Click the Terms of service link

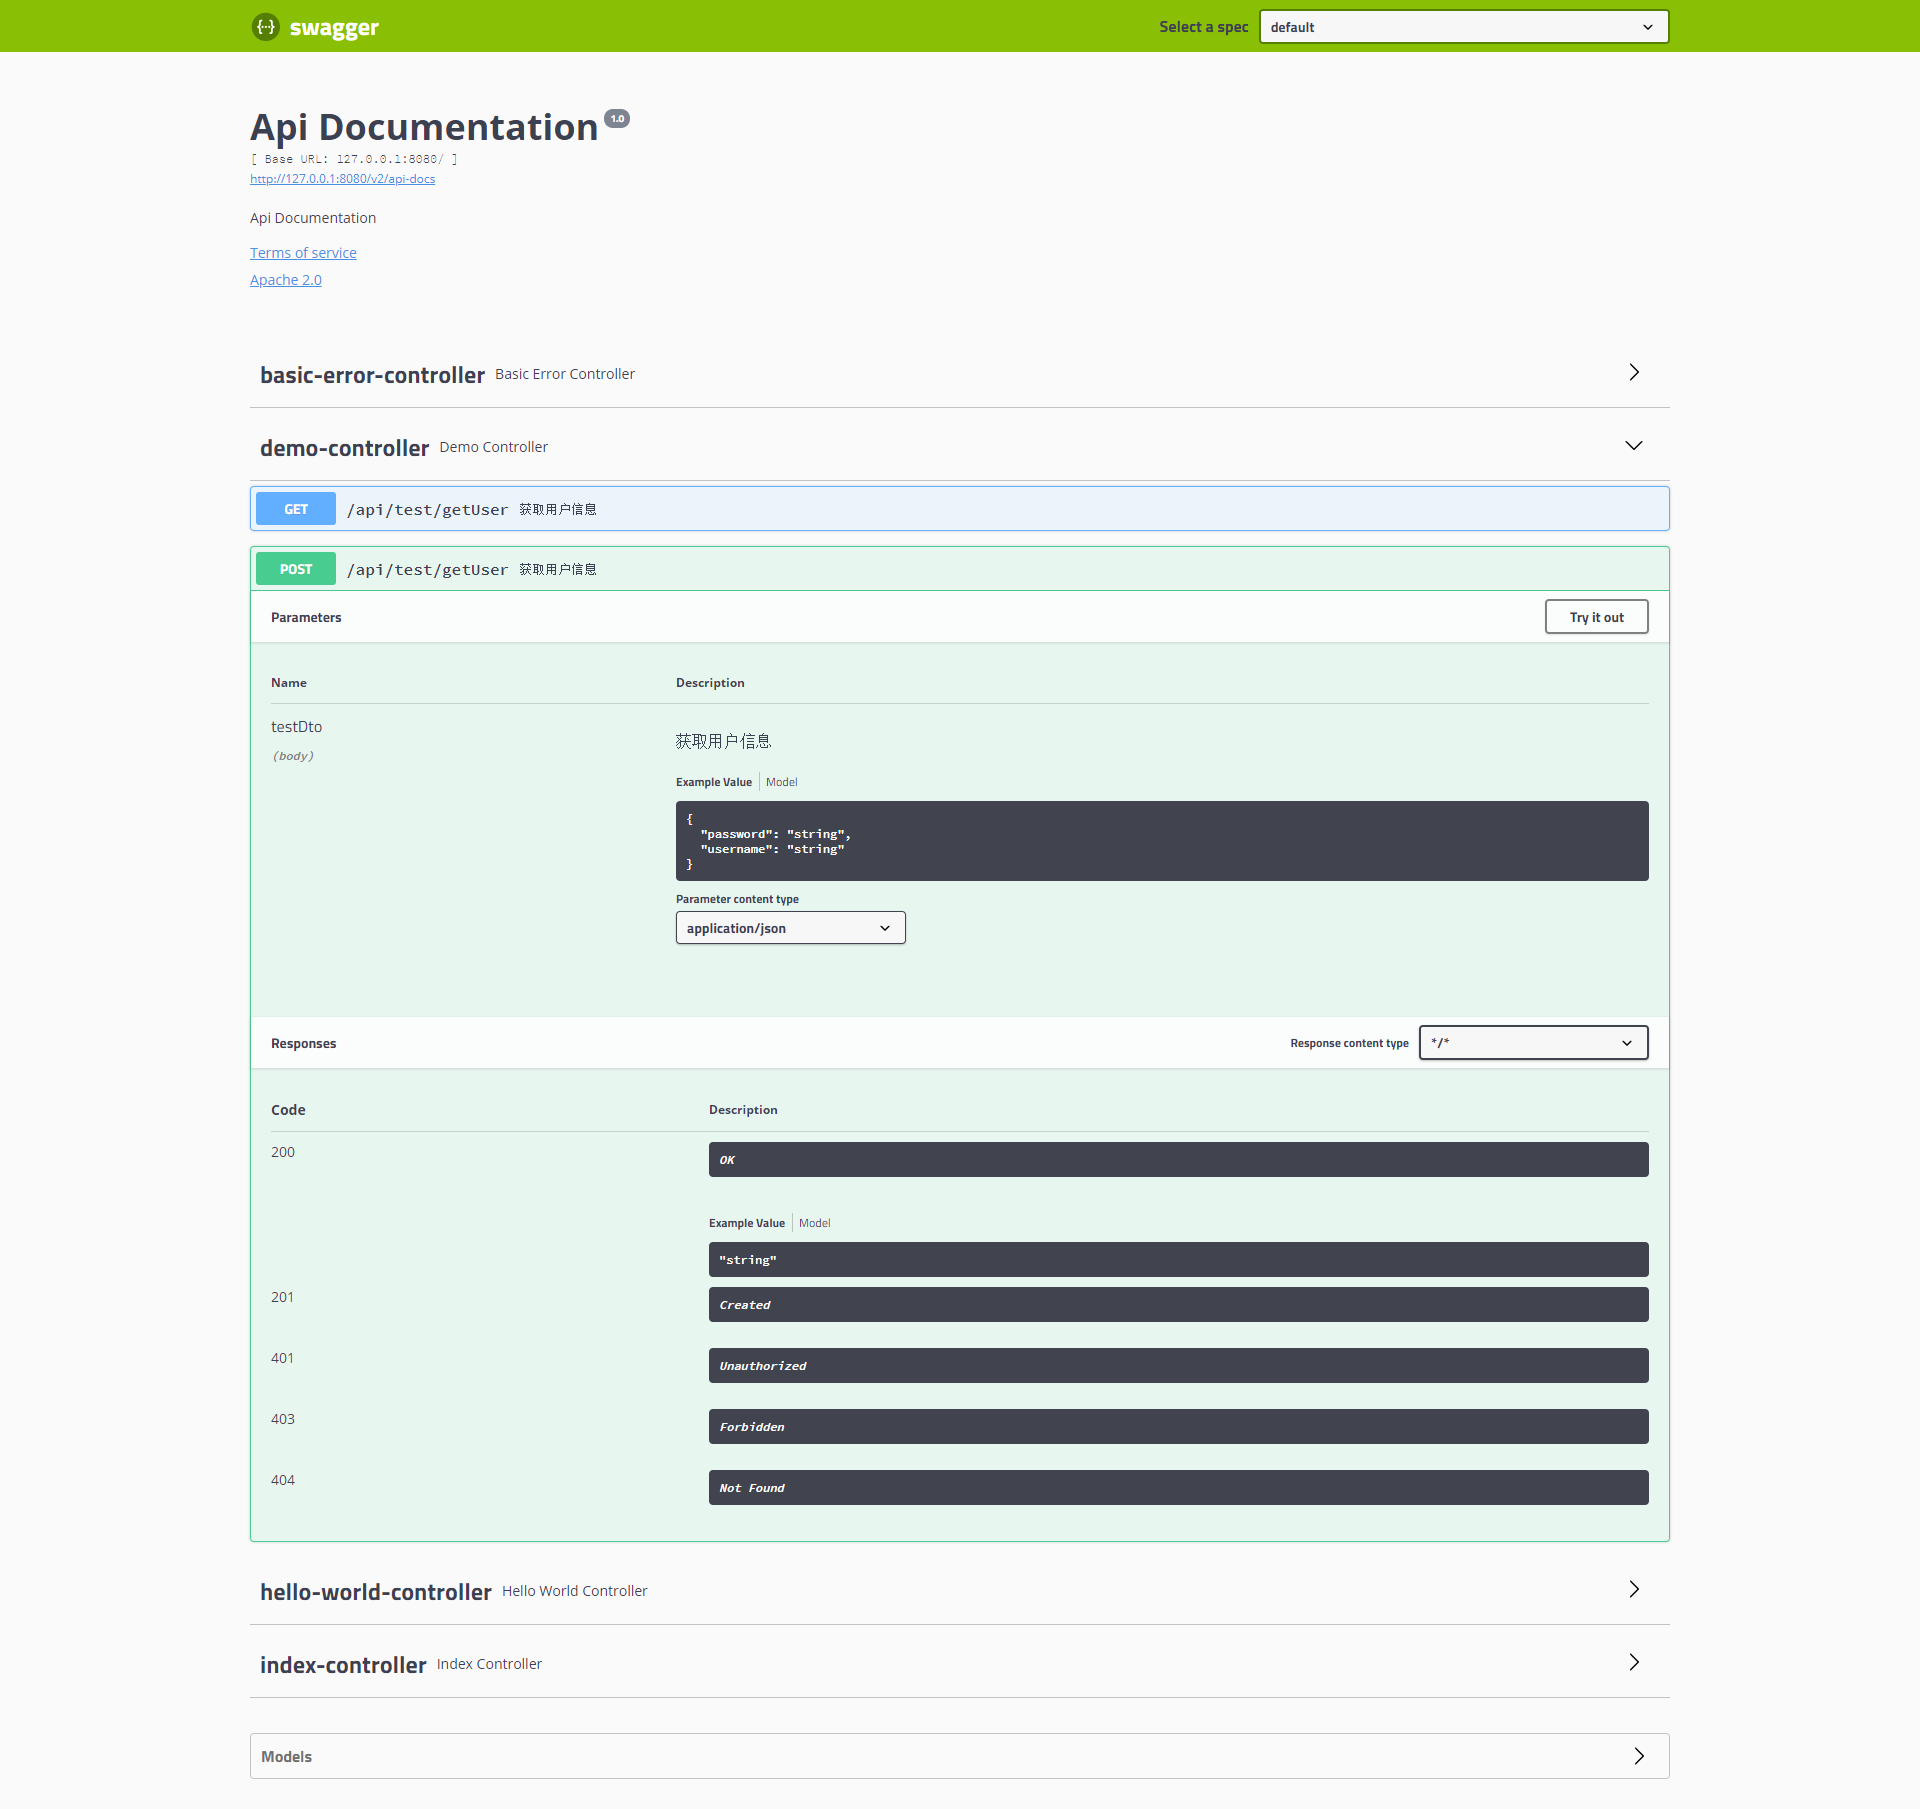coord(303,250)
